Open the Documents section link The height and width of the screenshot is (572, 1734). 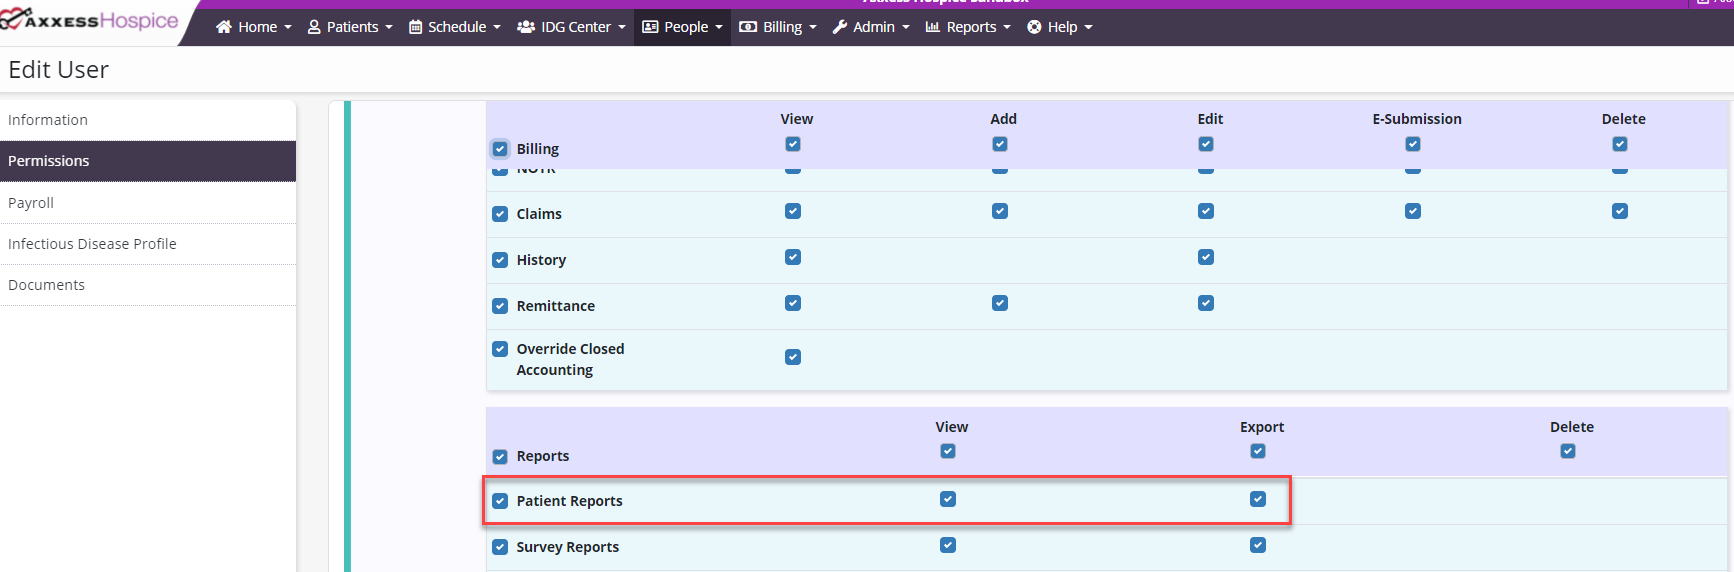coord(46,285)
